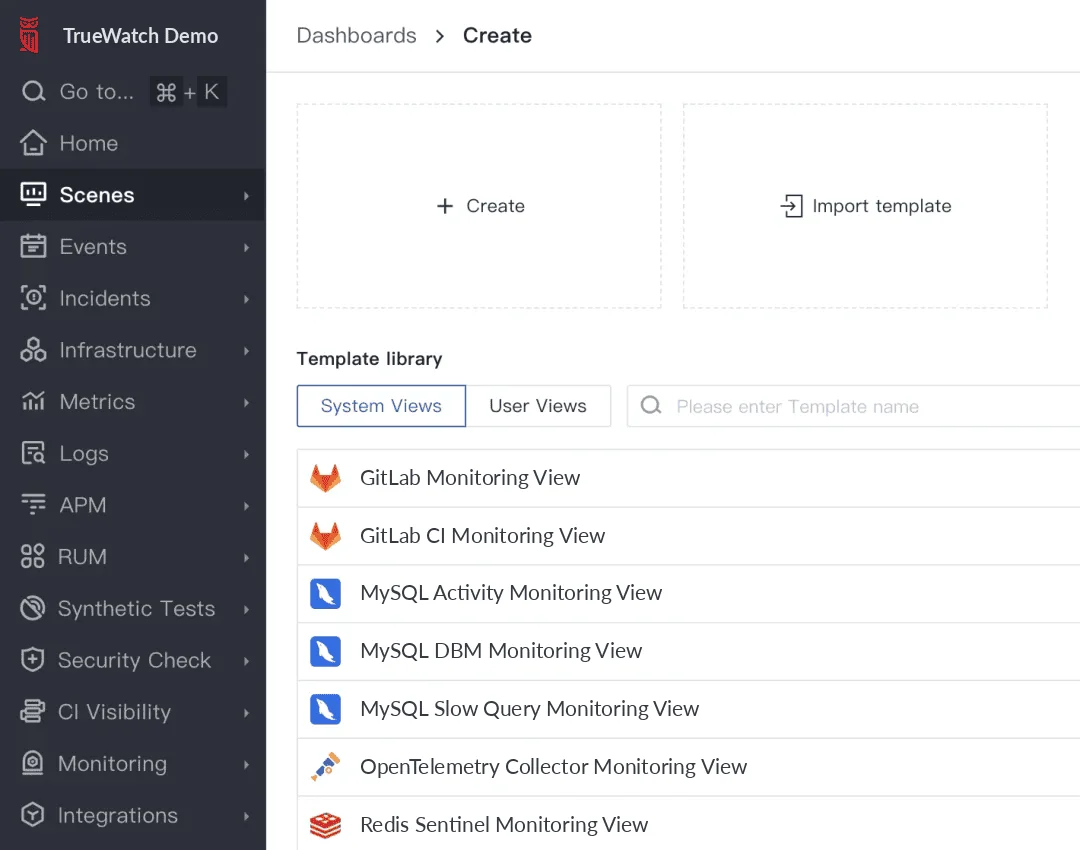Click the Synthetic Tests icon

point(32,608)
